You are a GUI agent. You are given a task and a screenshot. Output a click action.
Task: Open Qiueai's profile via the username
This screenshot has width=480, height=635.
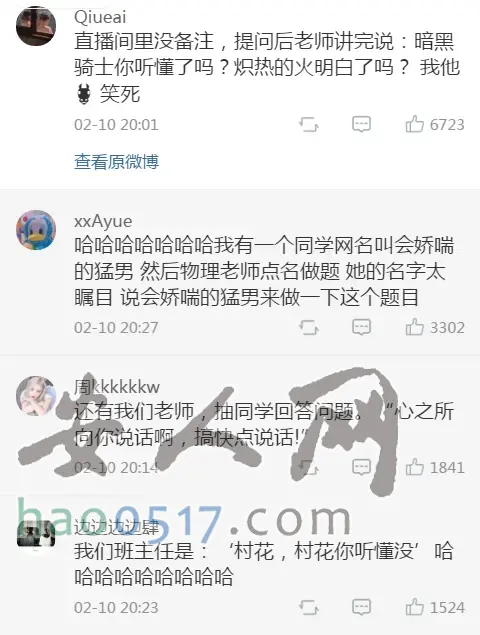pyautogui.click(x=100, y=17)
